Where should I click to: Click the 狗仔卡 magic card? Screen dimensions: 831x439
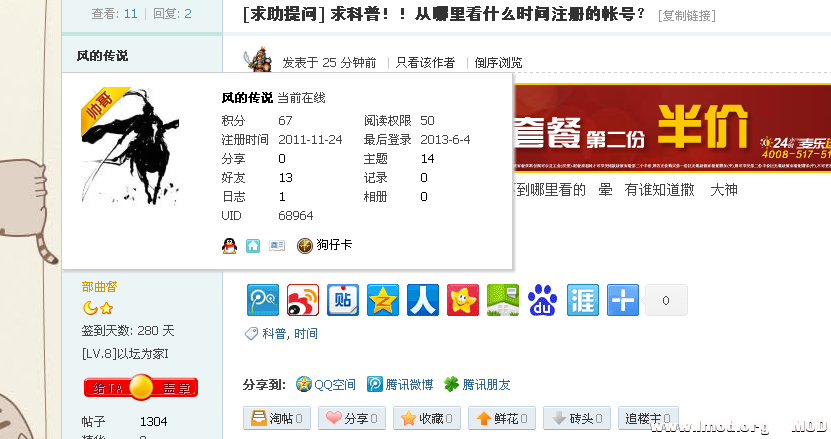[324, 245]
